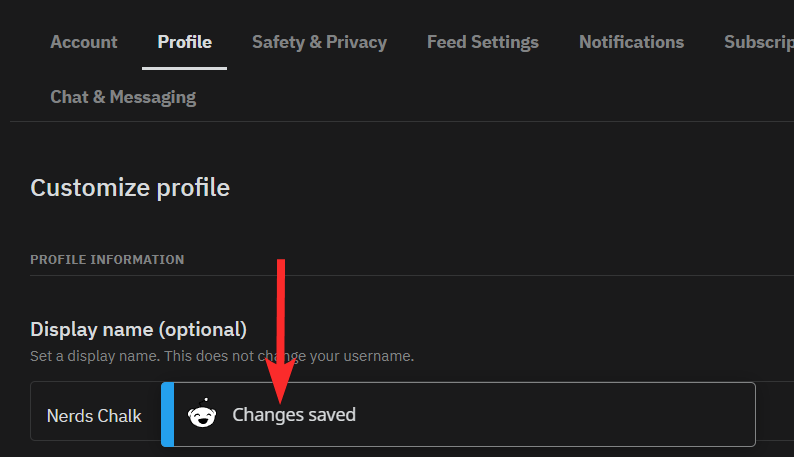Viewport: 794px width, 457px height.
Task: Click the divider line below the PROFILE INFORMATION label
Action: coord(400,275)
